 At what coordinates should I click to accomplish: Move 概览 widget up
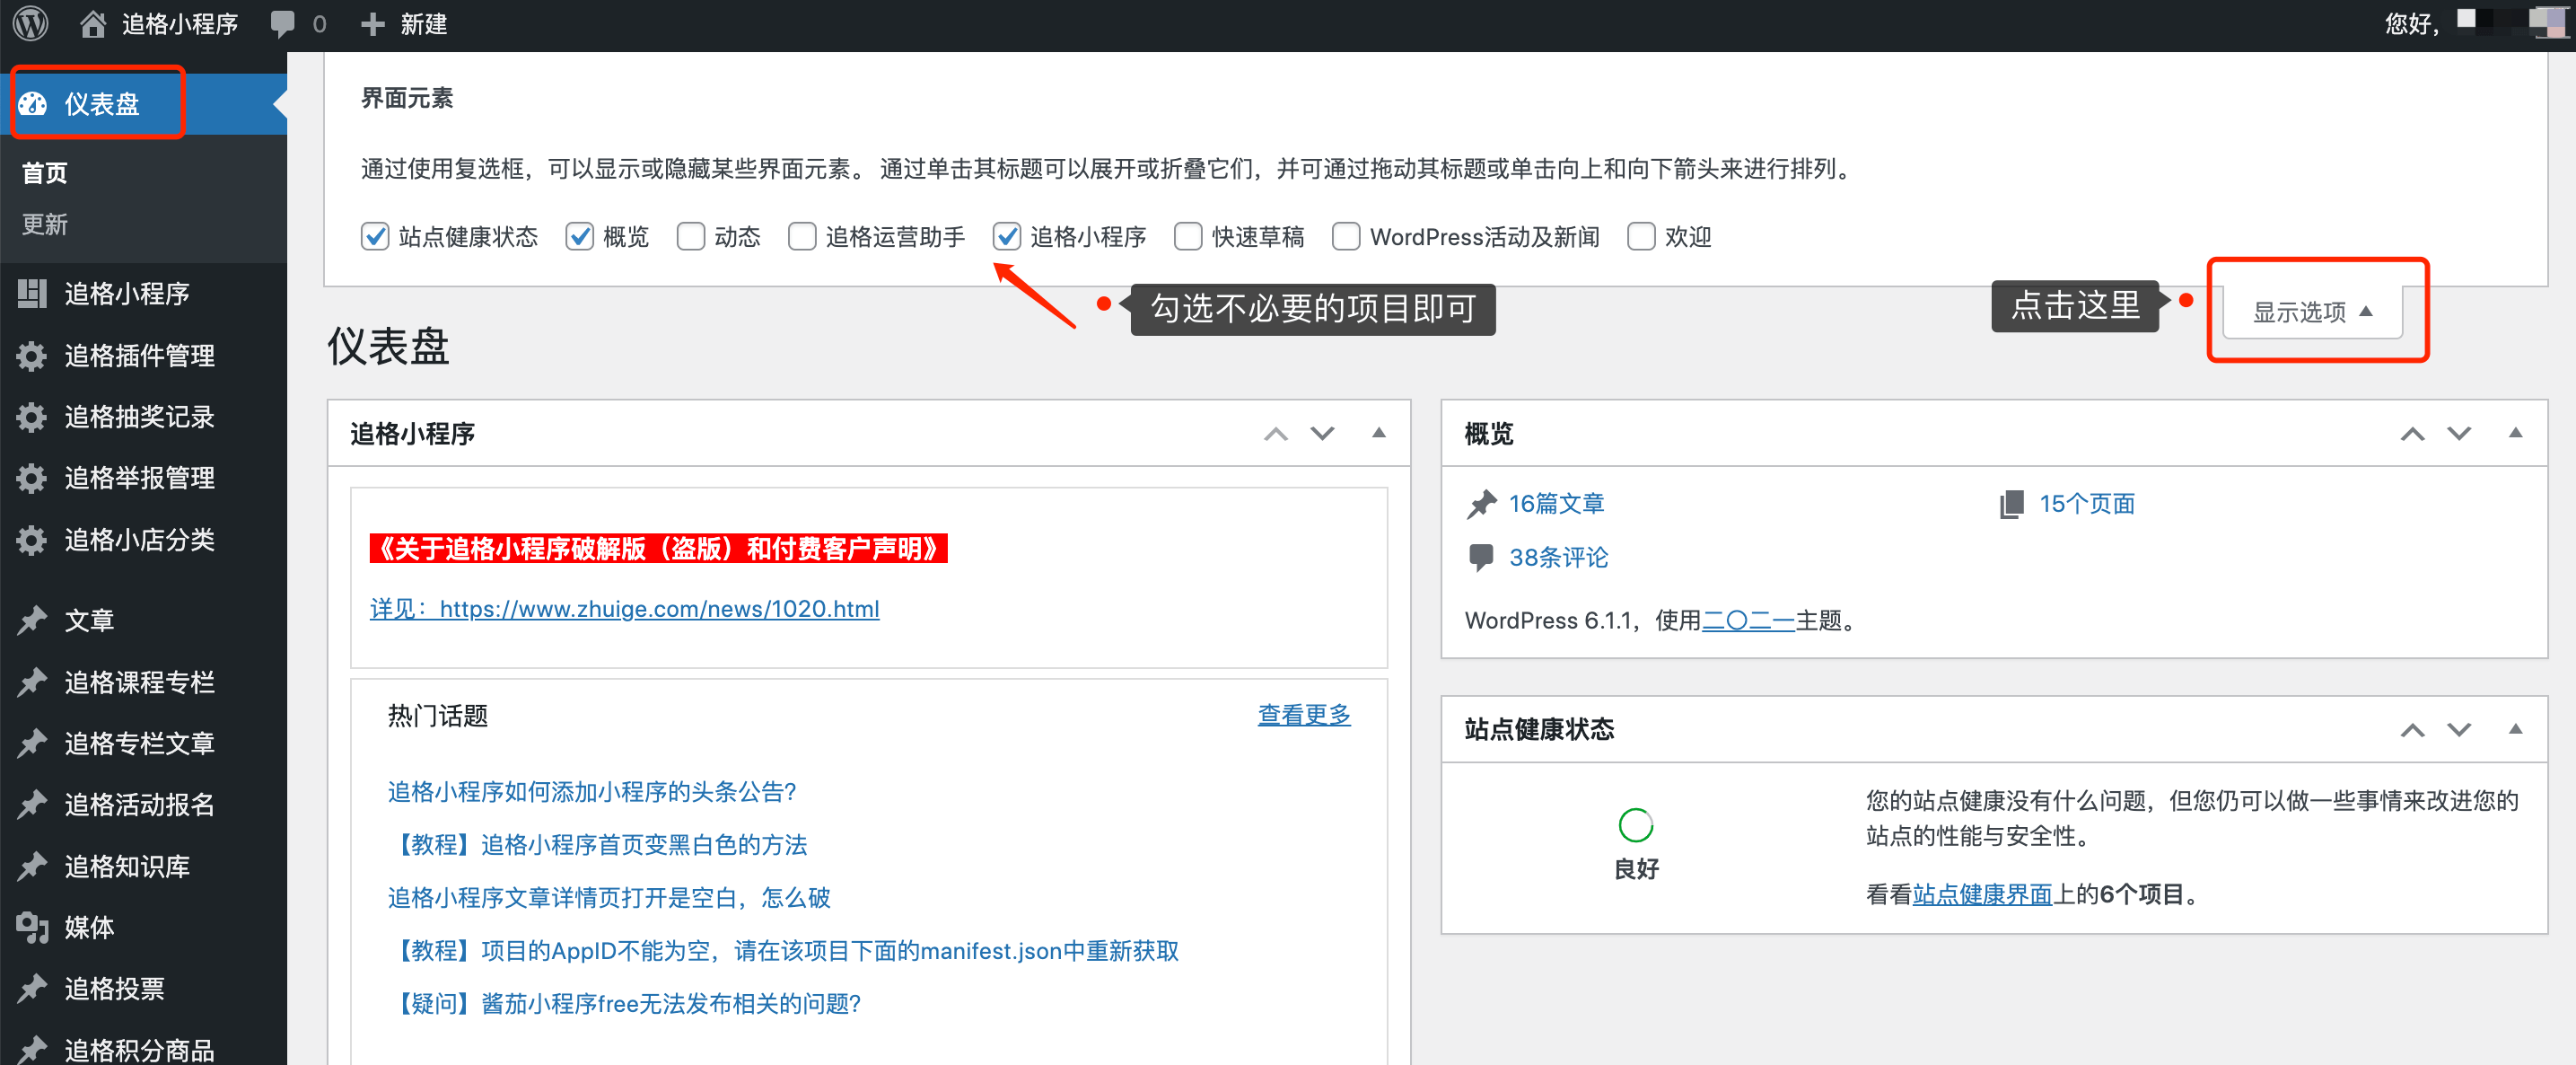pyautogui.click(x=2413, y=434)
